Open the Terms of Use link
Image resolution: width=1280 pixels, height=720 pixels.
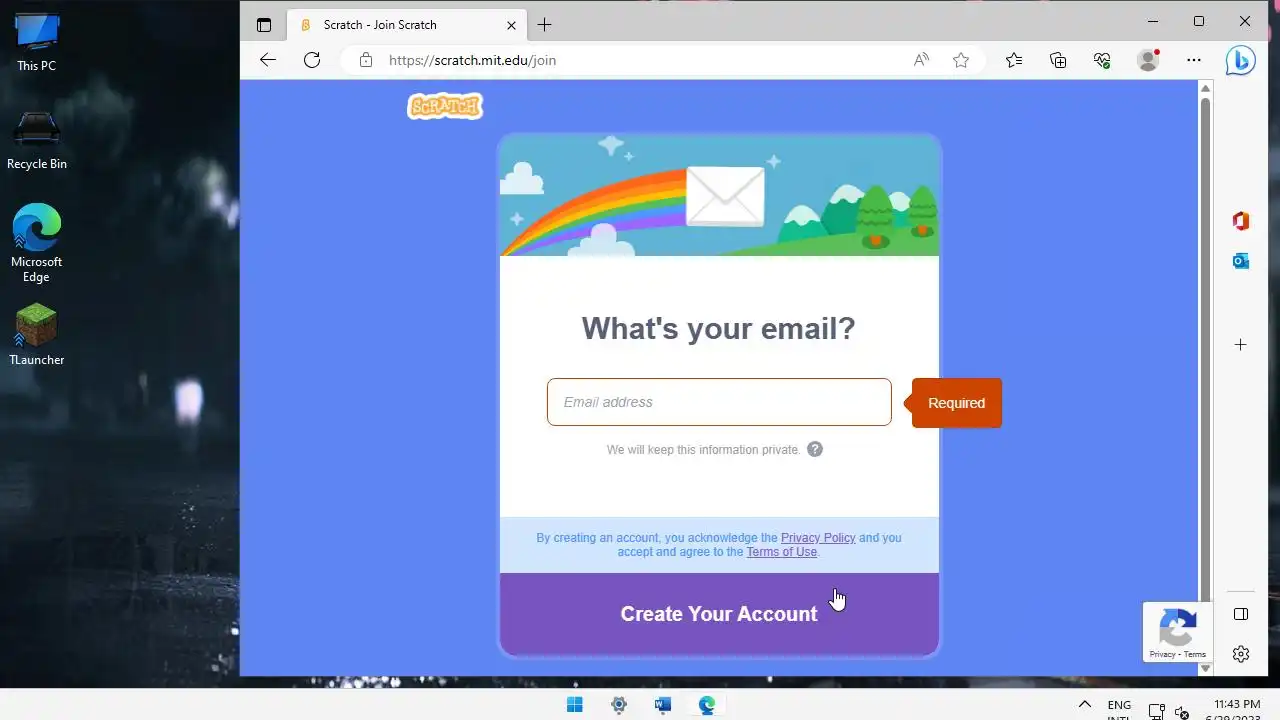coord(782,552)
